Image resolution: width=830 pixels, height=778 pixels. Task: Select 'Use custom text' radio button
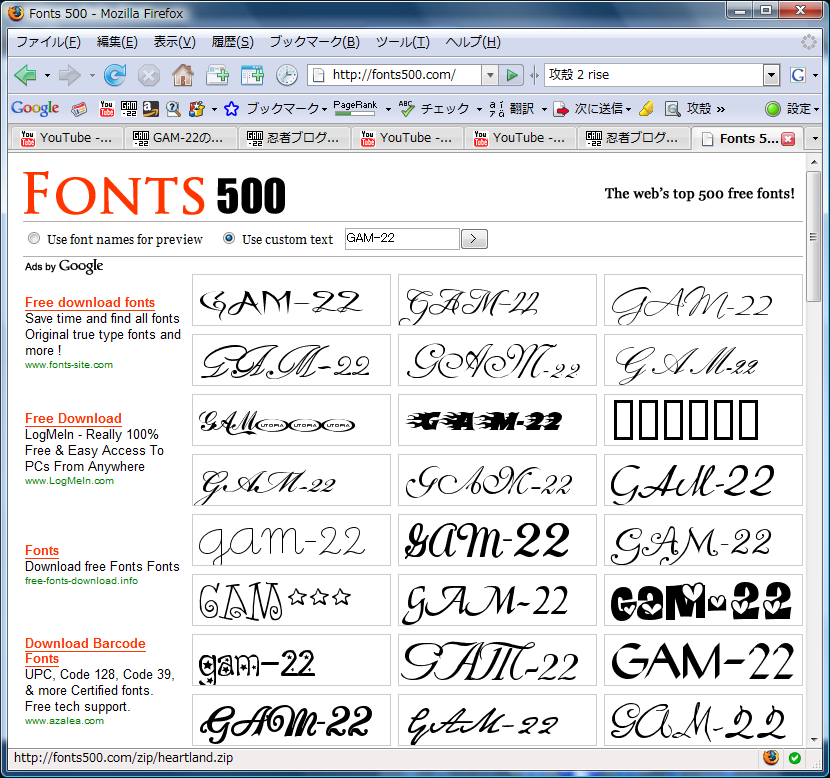(x=229, y=238)
